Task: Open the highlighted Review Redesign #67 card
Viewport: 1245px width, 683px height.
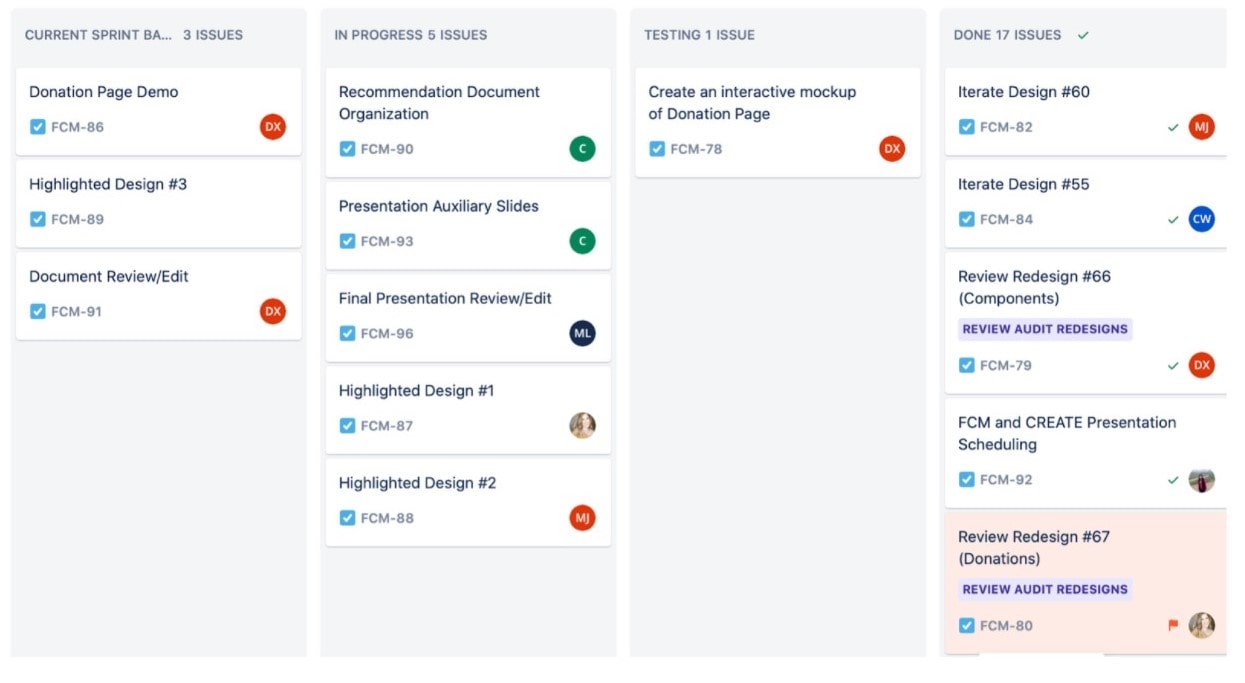Action: 1033,547
